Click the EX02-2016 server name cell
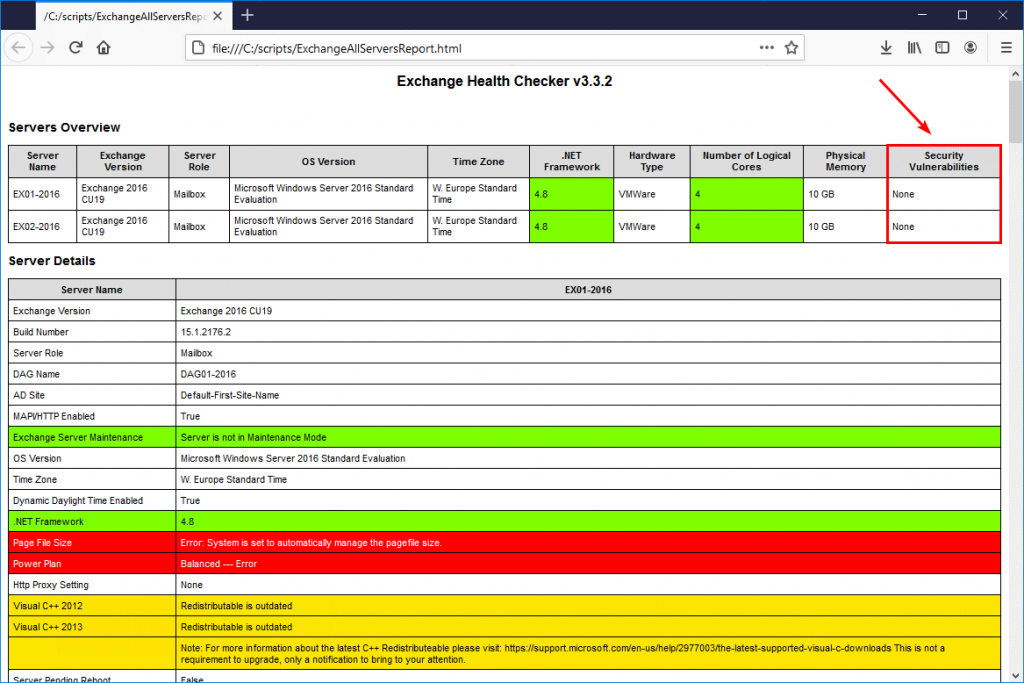The height and width of the screenshot is (683, 1024). pos(42,227)
